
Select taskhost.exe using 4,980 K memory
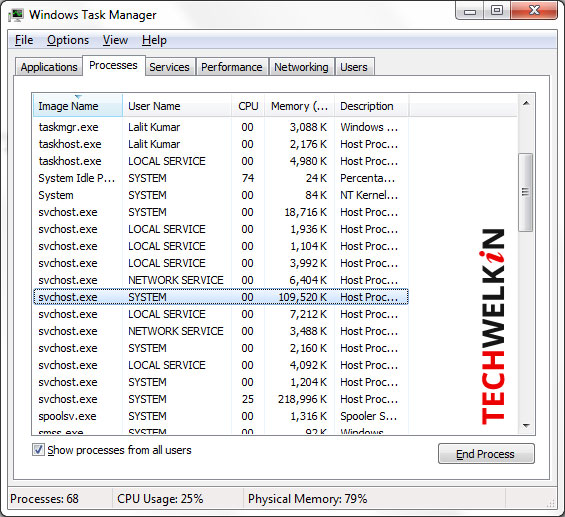pyautogui.click(x=221, y=161)
